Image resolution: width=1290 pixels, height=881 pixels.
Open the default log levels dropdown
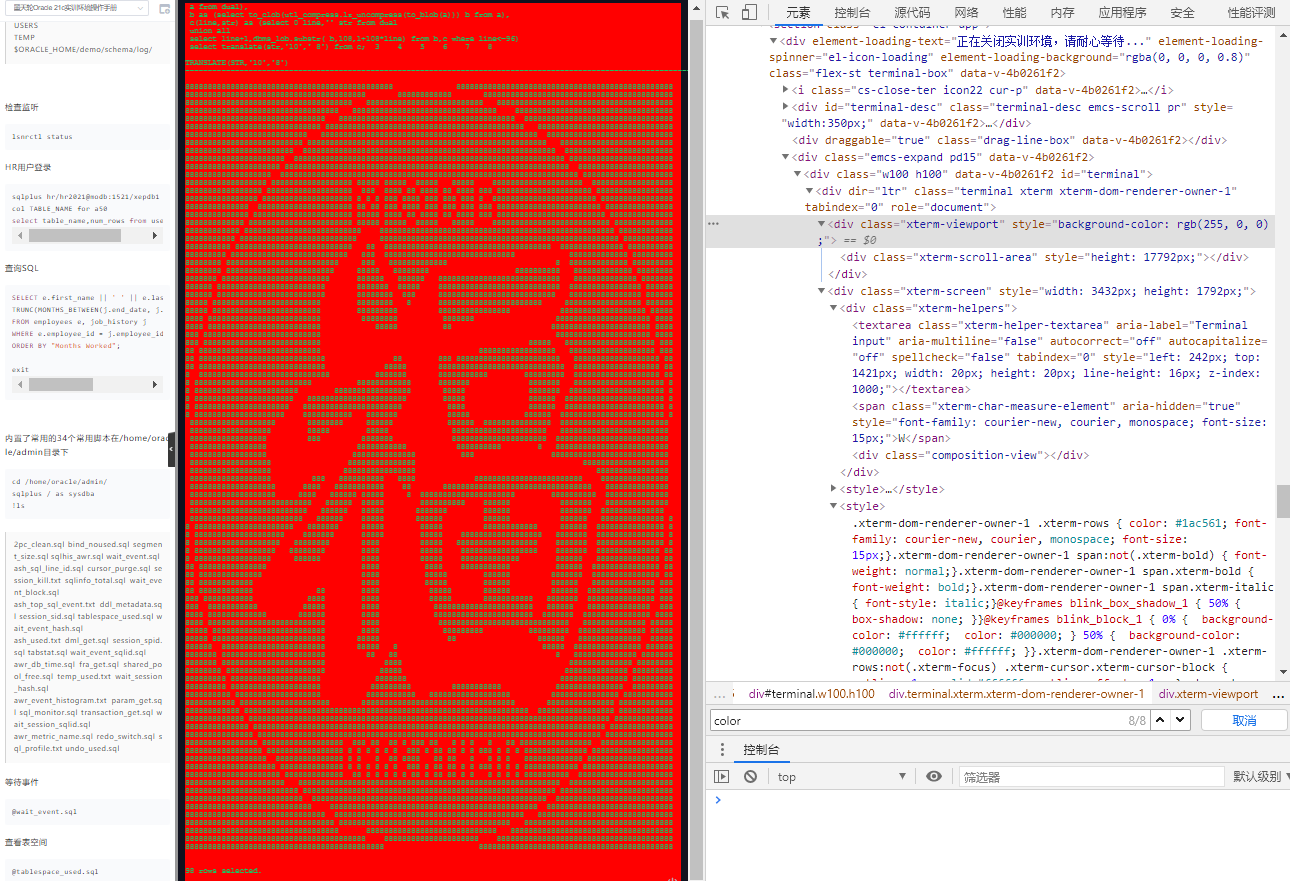click(x=1260, y=777)
